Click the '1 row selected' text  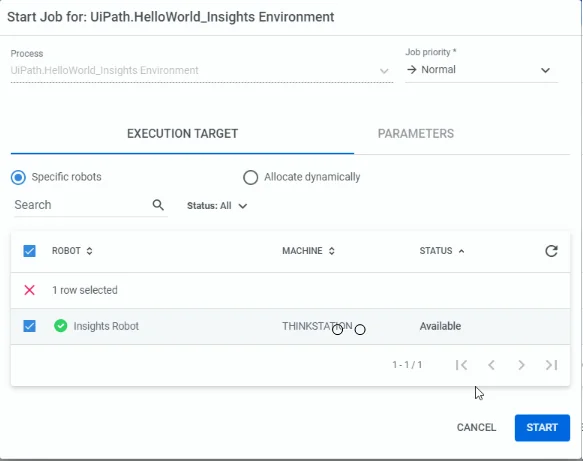point(85,290)
